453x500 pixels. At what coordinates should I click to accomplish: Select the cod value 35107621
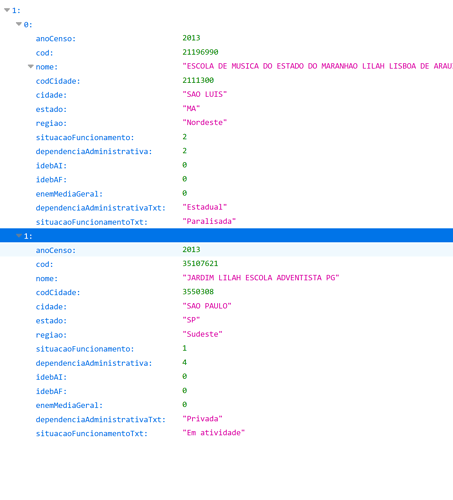click(x=200, y=264)
